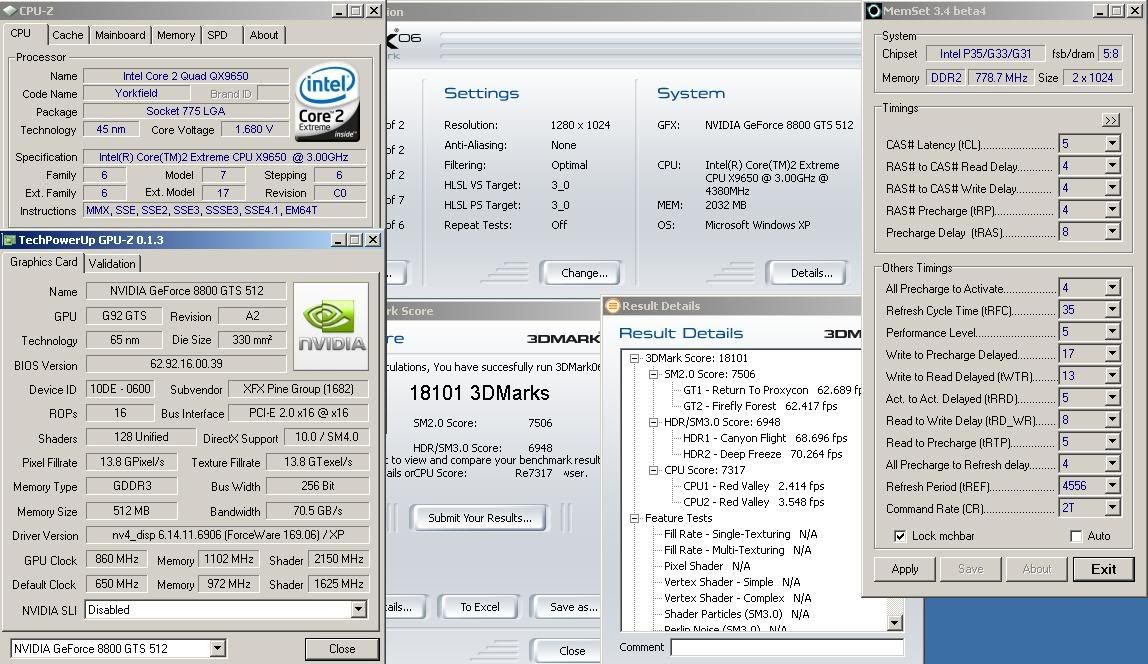Open the RAS# to CAS# Write Delay dropdown
Image resolution: width=1148 pixels, height=664 pixels.
click(1112, 187)
